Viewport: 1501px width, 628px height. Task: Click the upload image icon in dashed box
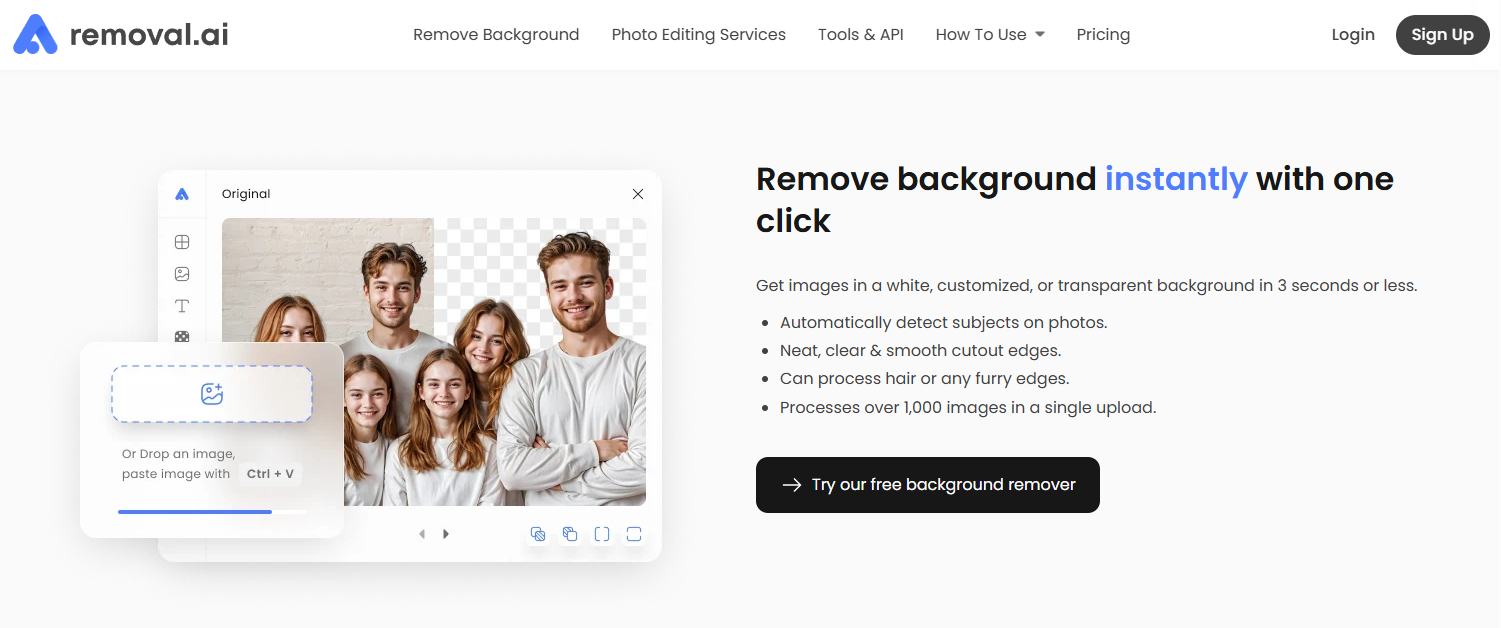[211, 394]
